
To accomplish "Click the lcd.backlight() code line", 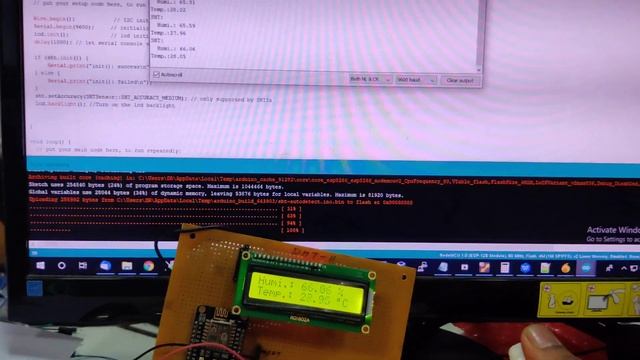I will pyautogui.click(x=105, y=105).
